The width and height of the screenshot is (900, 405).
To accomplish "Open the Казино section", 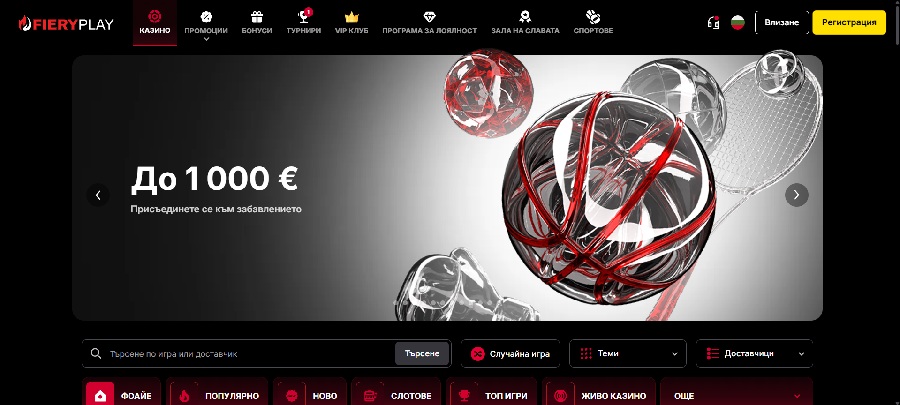I will [154, 22].
